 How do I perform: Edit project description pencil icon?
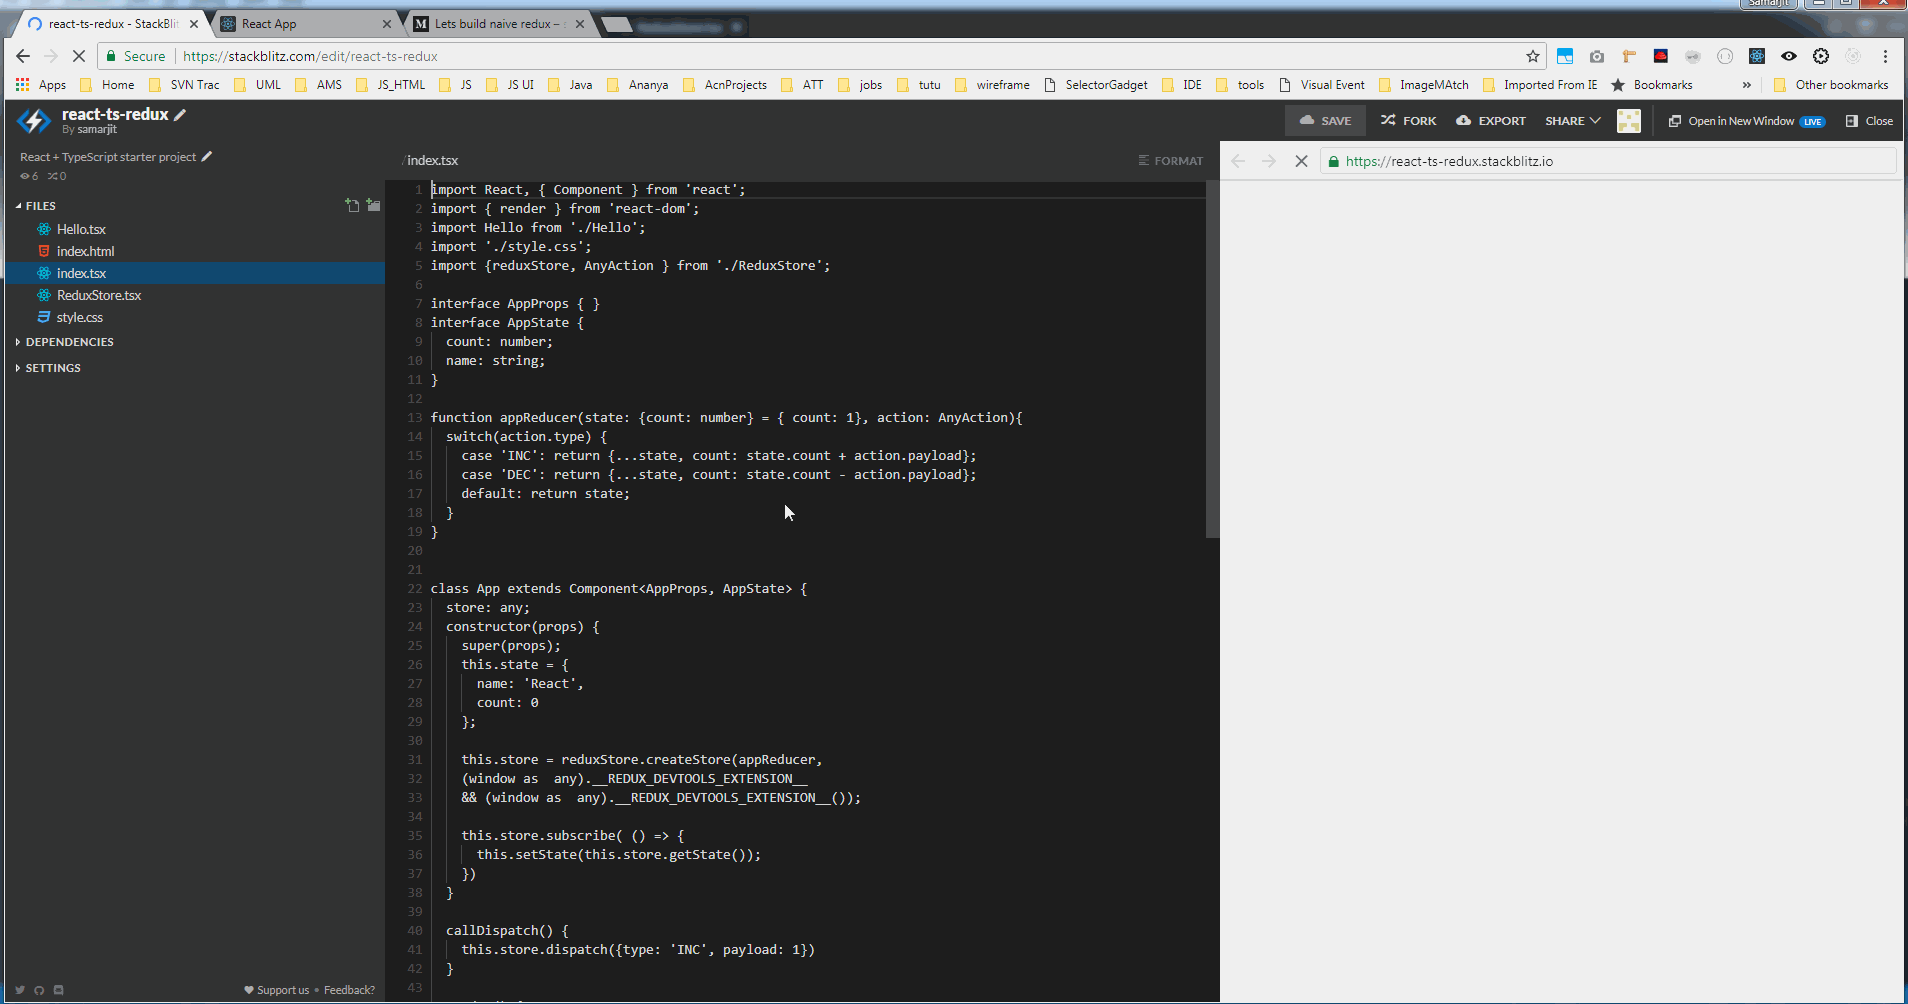click(207, 156)
